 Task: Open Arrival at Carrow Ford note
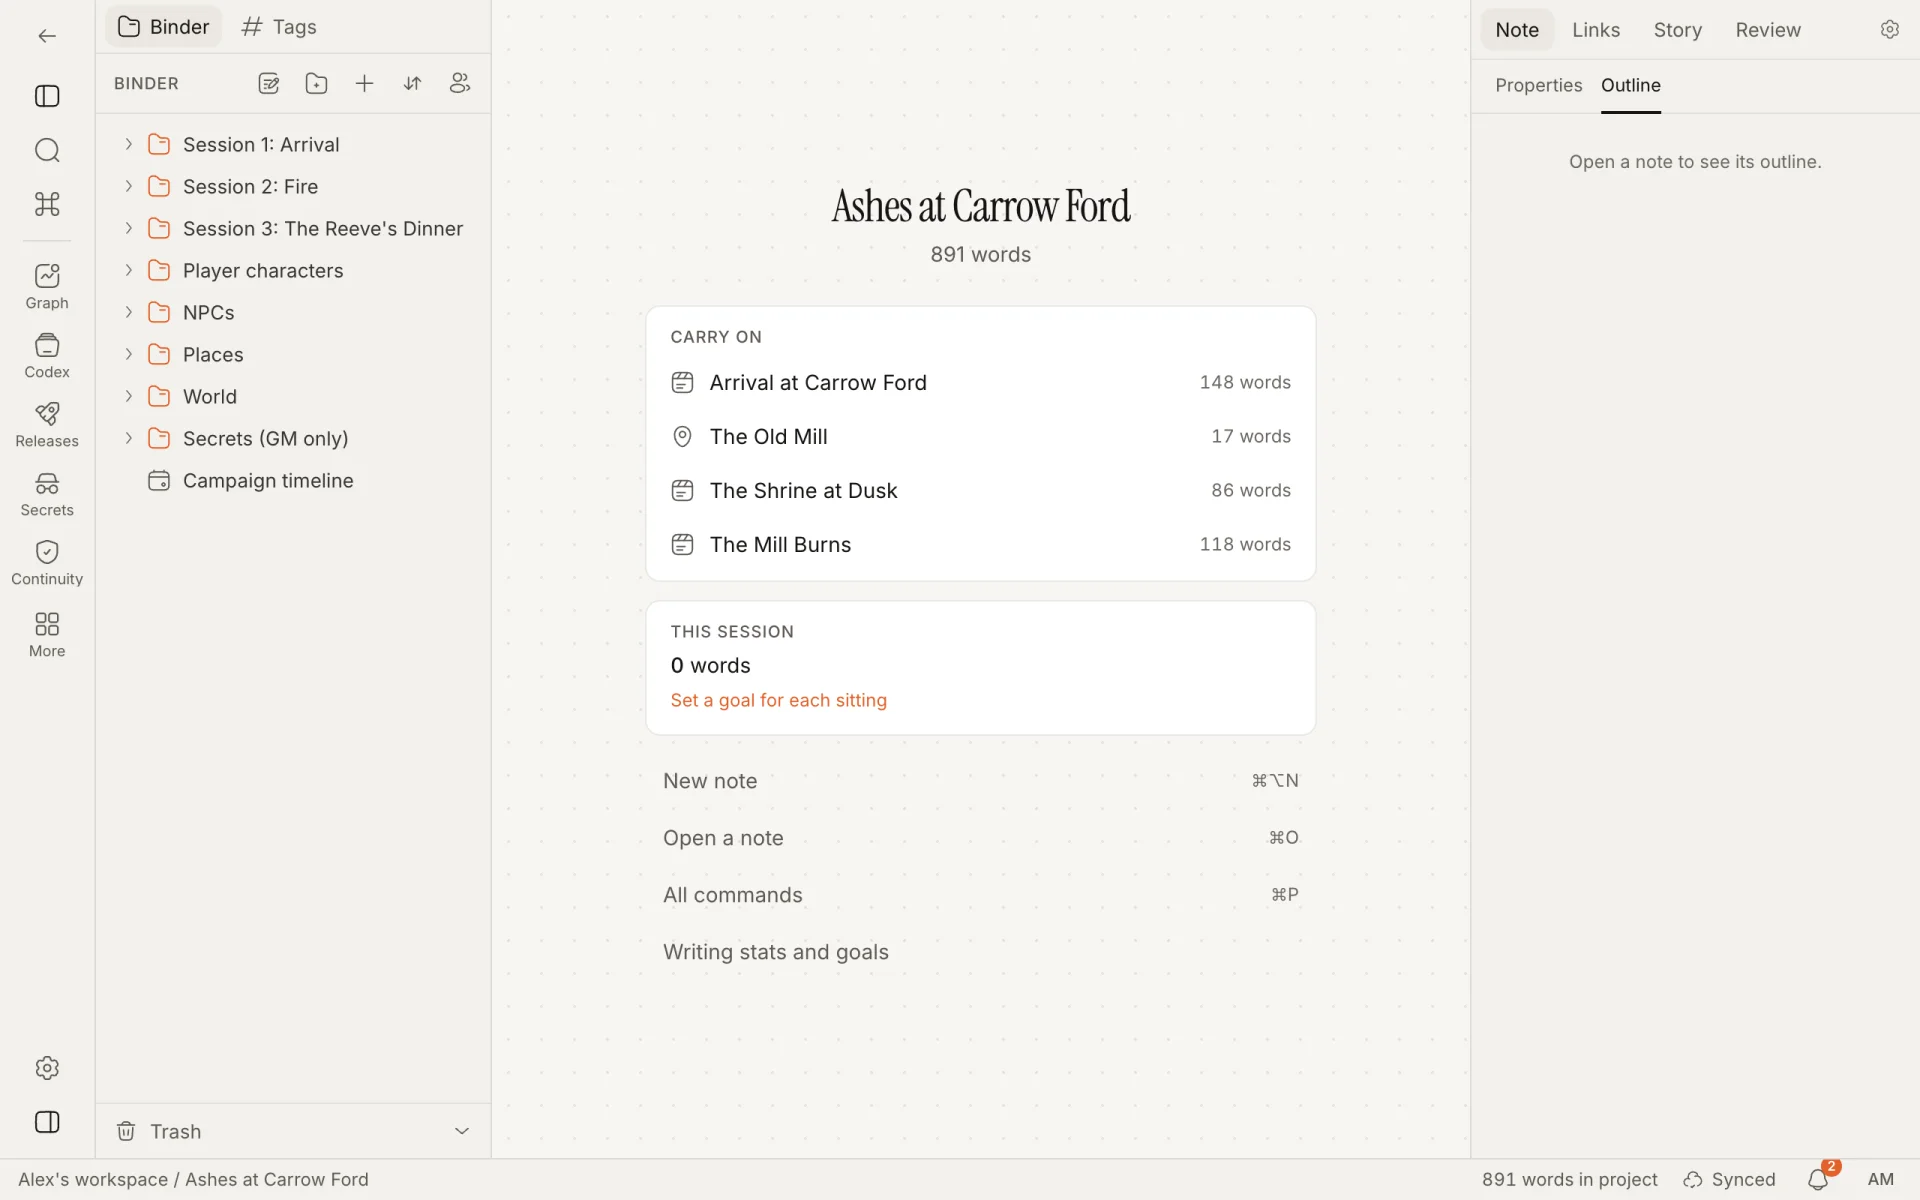980,382
